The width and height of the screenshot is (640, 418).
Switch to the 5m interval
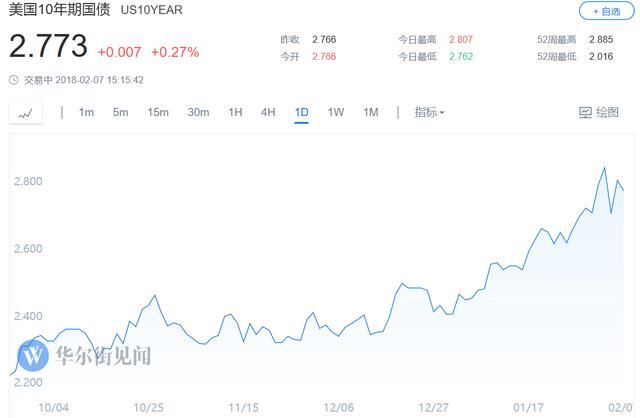120,112
